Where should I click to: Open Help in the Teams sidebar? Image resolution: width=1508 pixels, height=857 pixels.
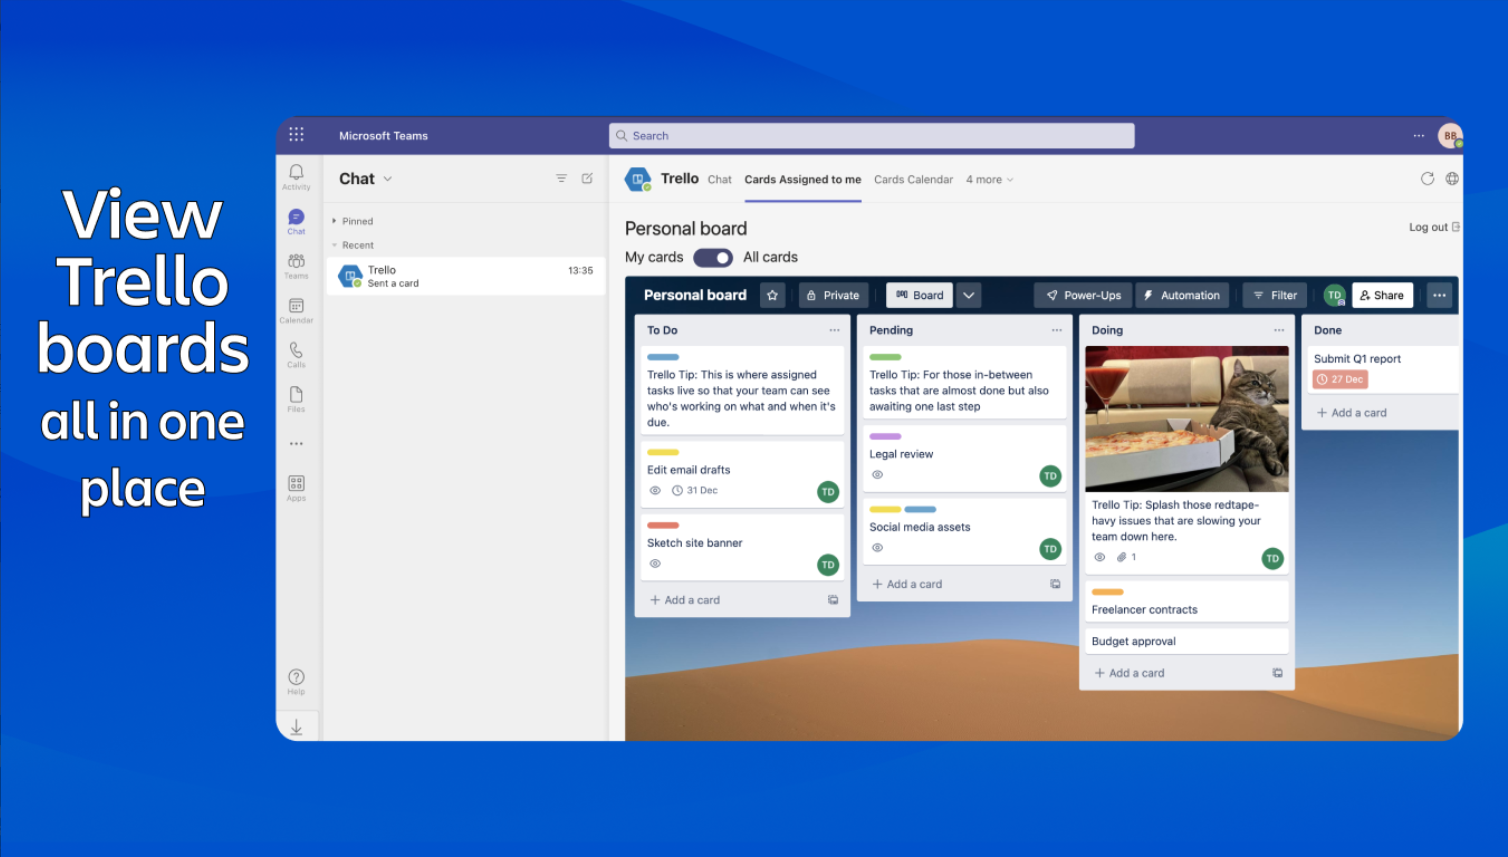coord(296,682)
